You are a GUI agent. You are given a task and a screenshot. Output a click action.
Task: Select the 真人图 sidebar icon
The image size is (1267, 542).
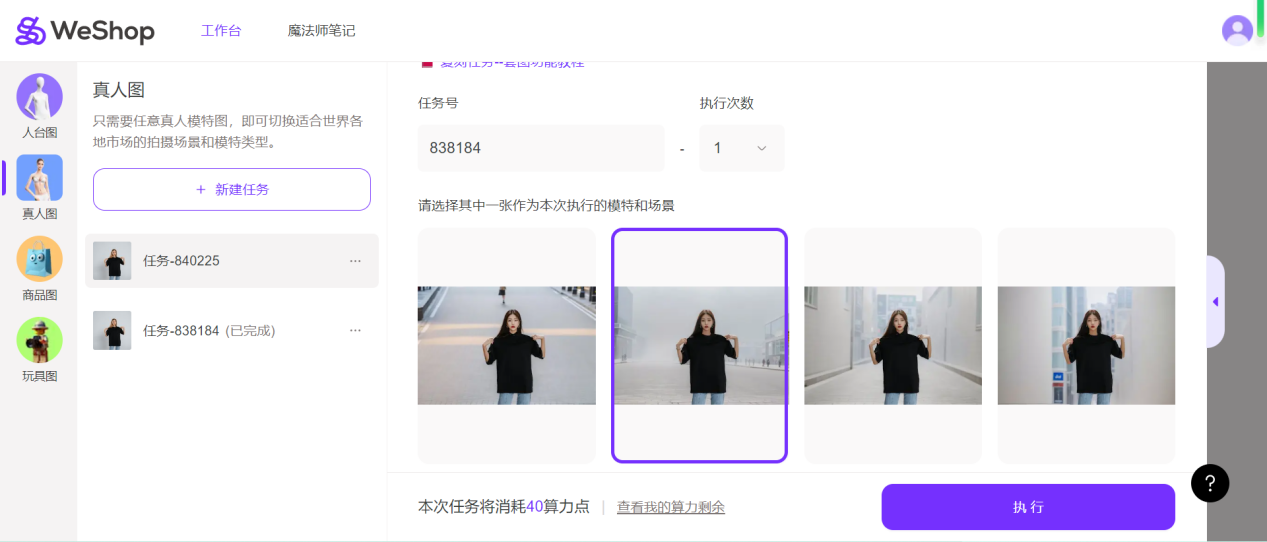click(x=40, y=179)
